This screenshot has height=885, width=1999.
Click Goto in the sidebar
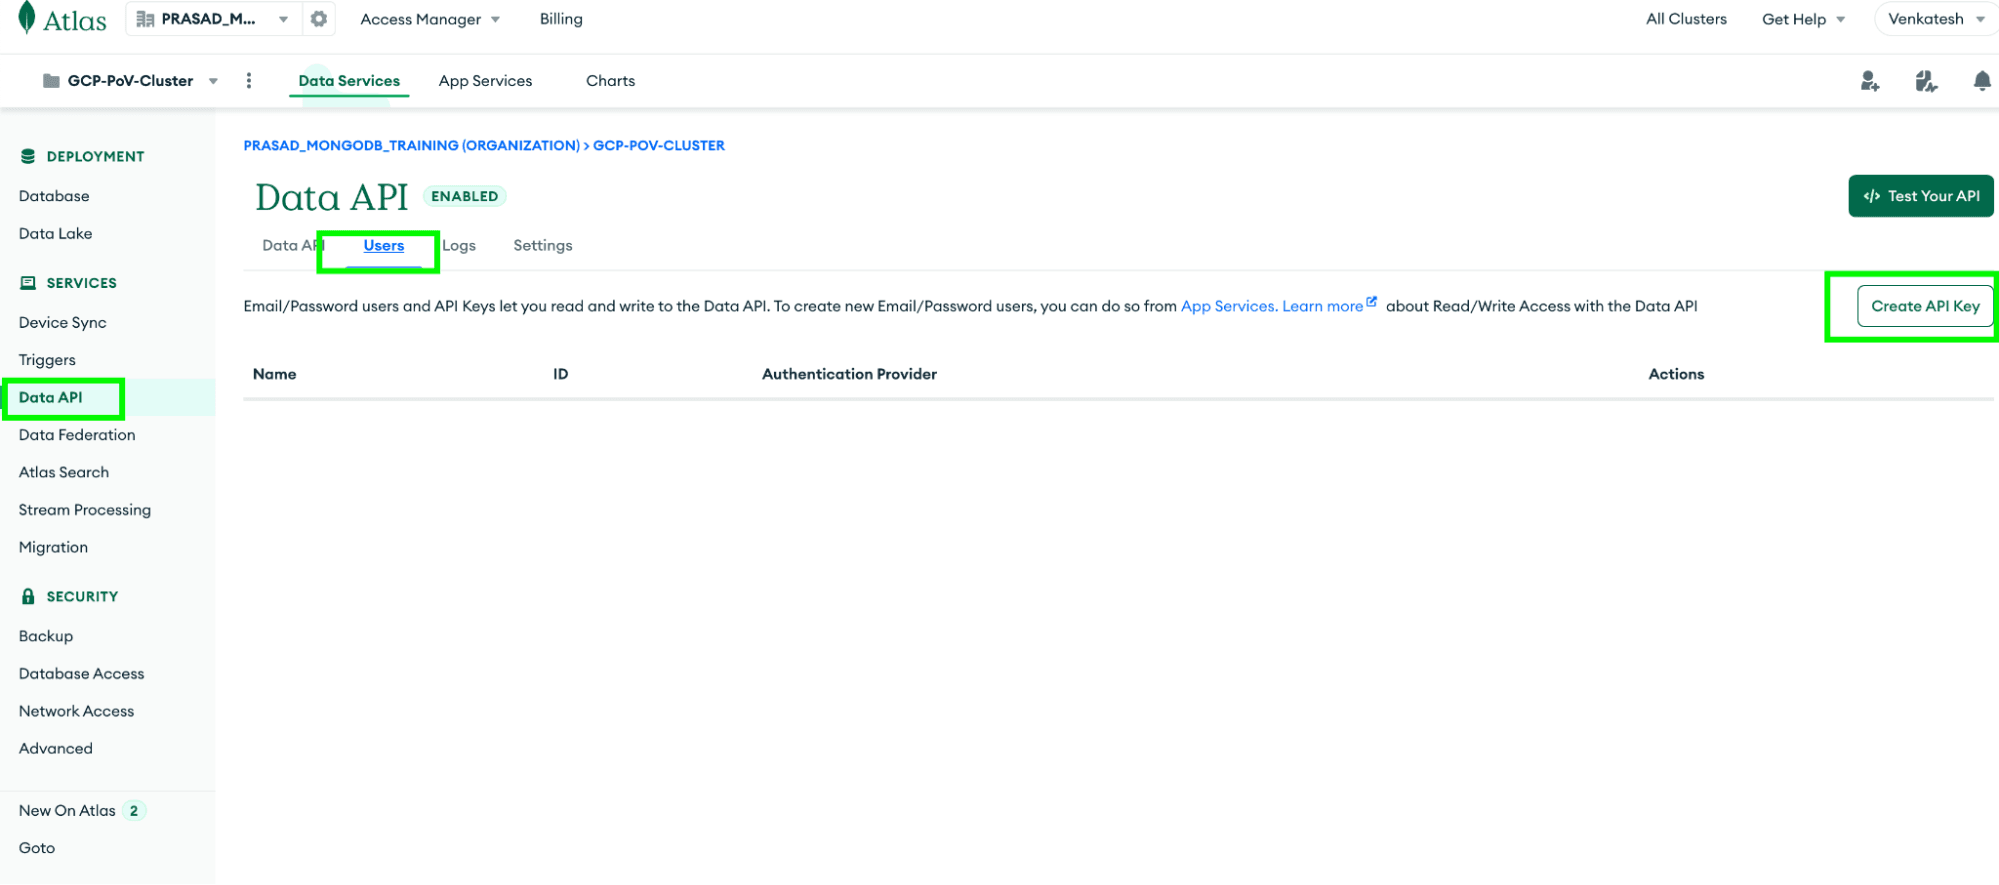click(37, 847)
